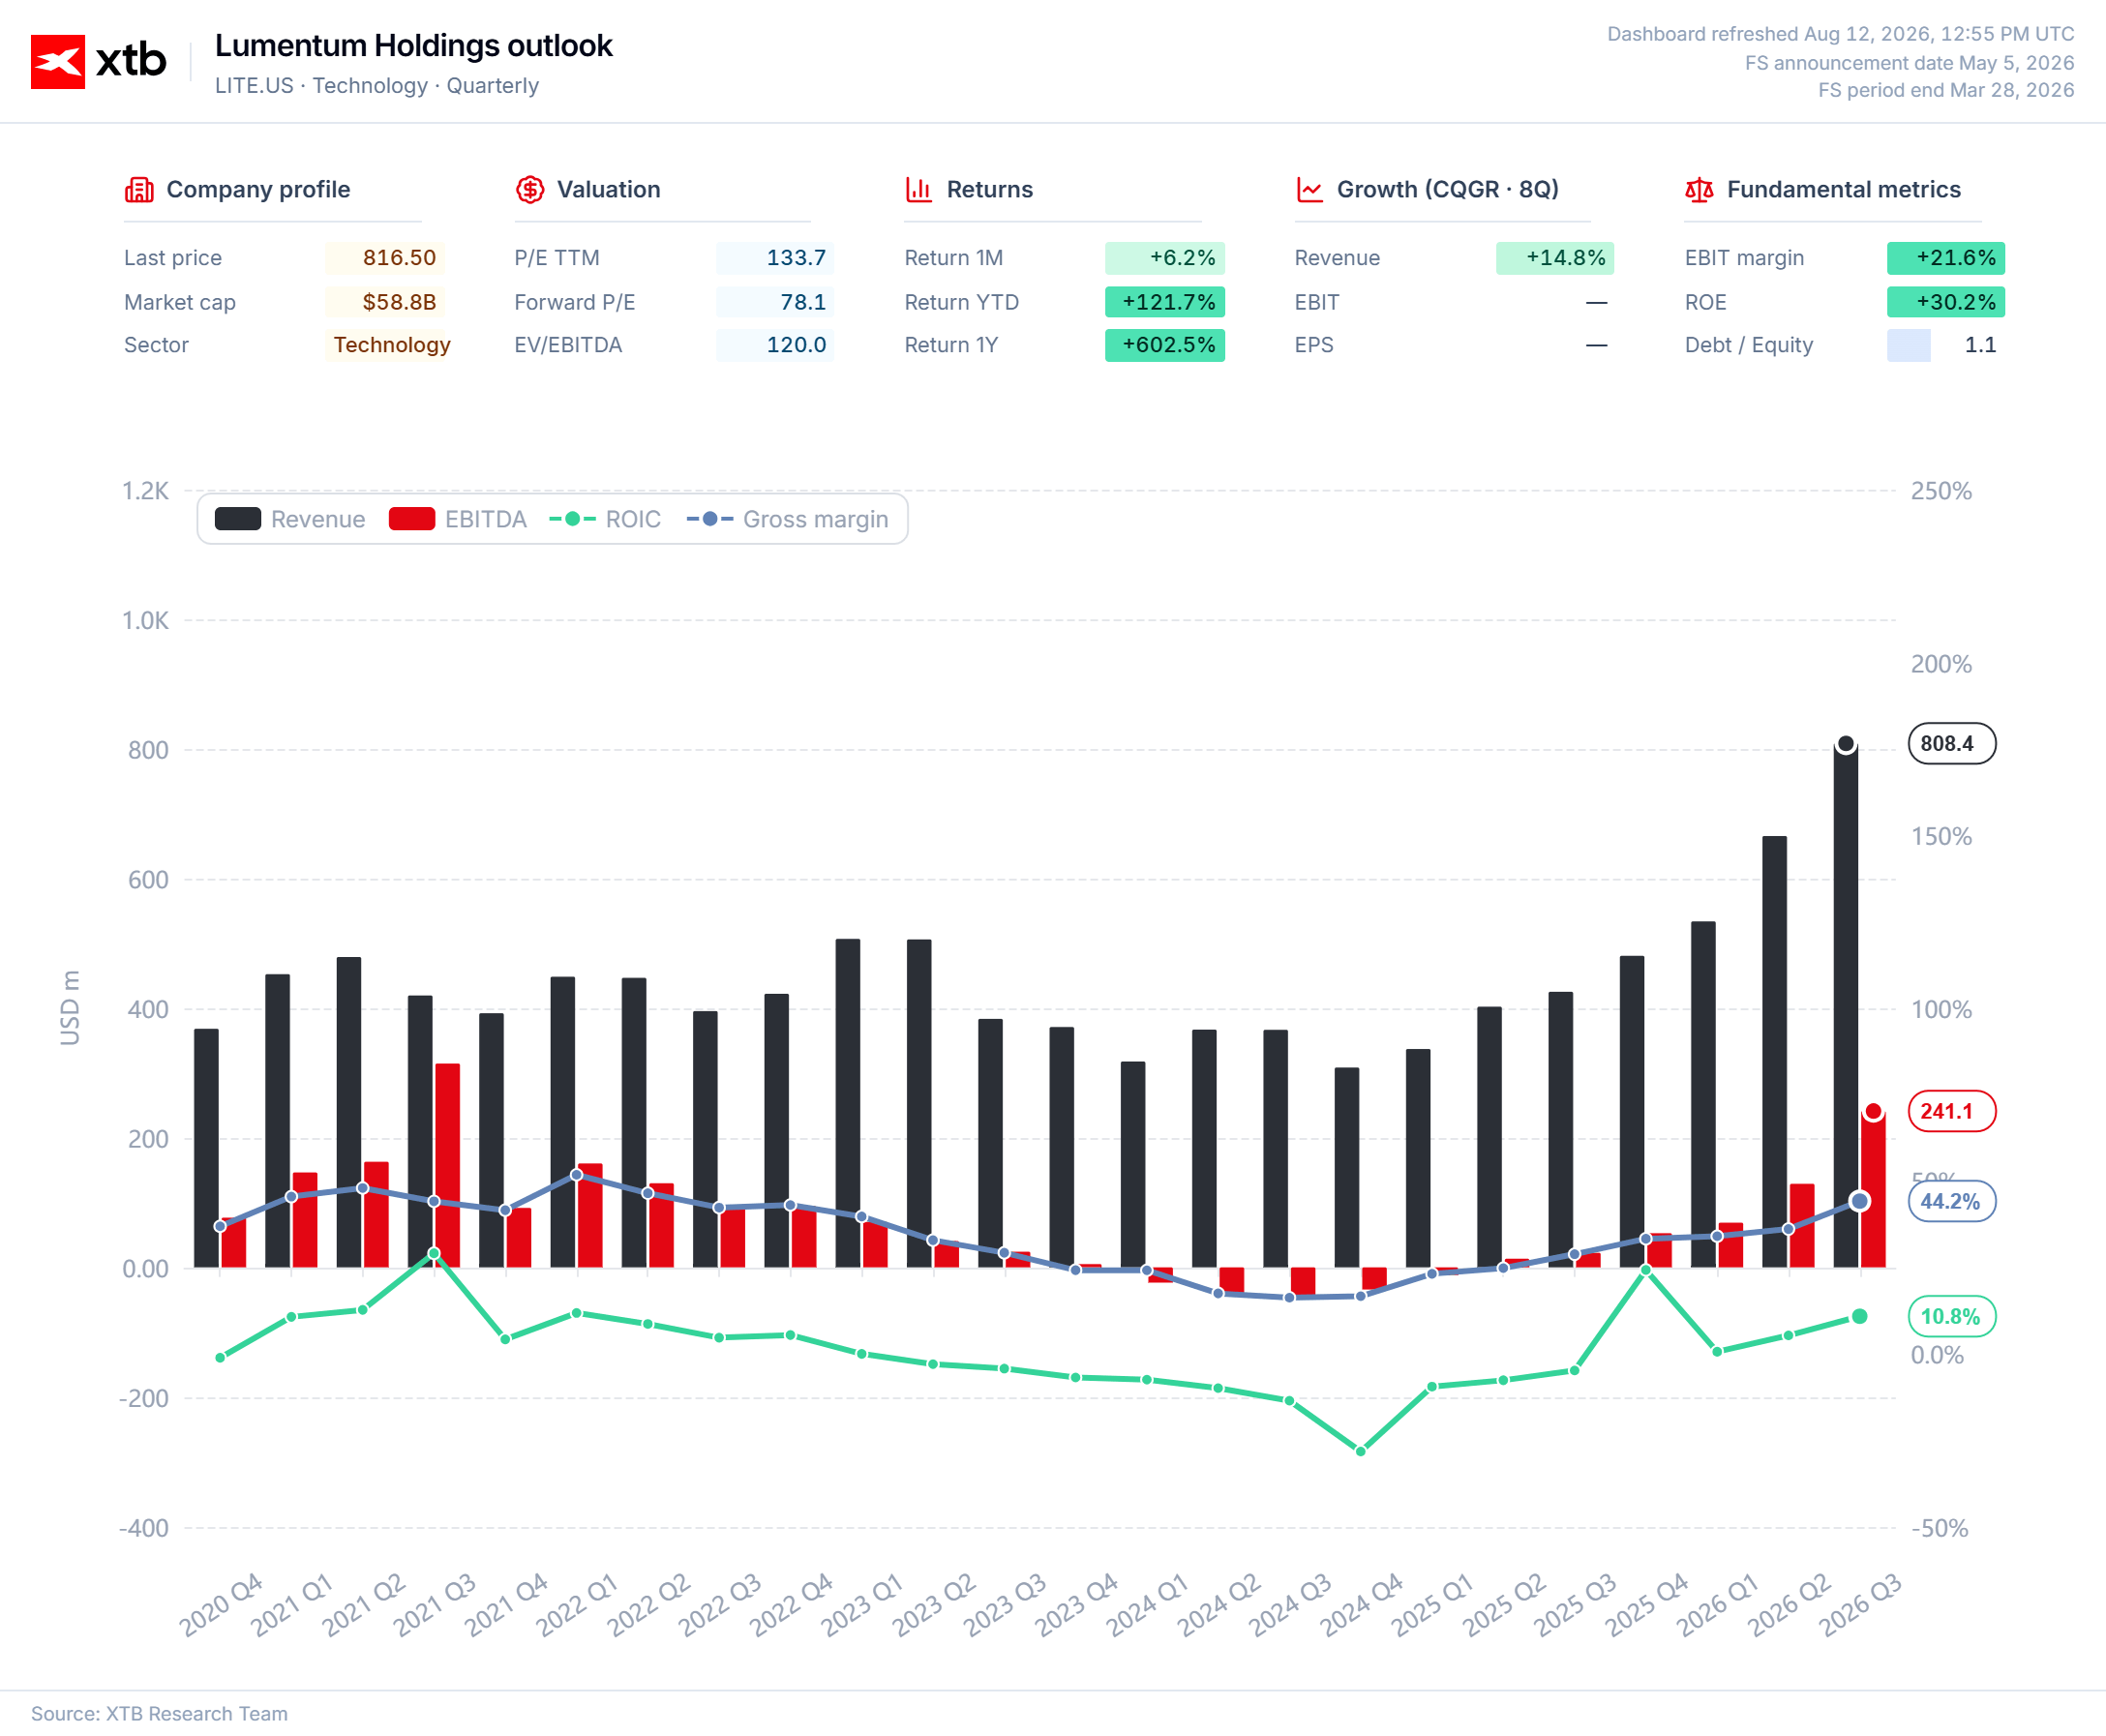Click the latest revenue endpoint marker
Image resolution: width=2106 pixels, height=1736 pixels.
(x=1846, y=744)
